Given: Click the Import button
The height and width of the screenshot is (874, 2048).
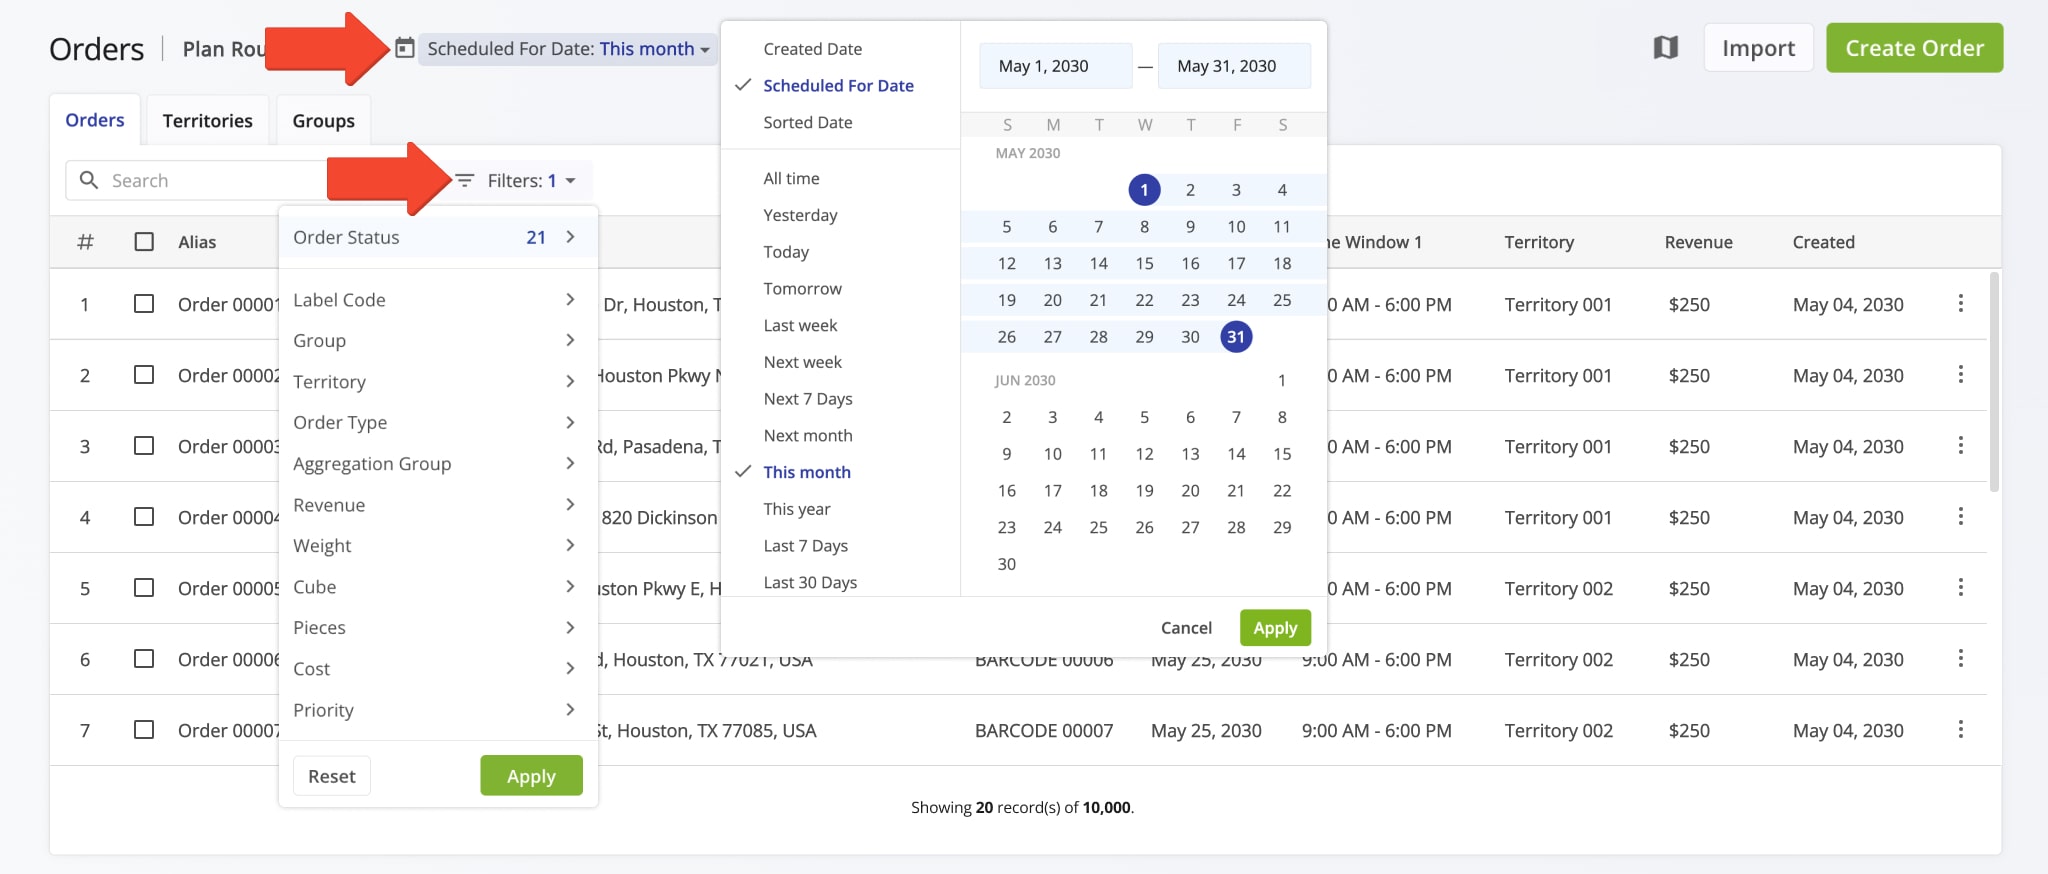Looking at the screenshot, I should point(1758,48).
